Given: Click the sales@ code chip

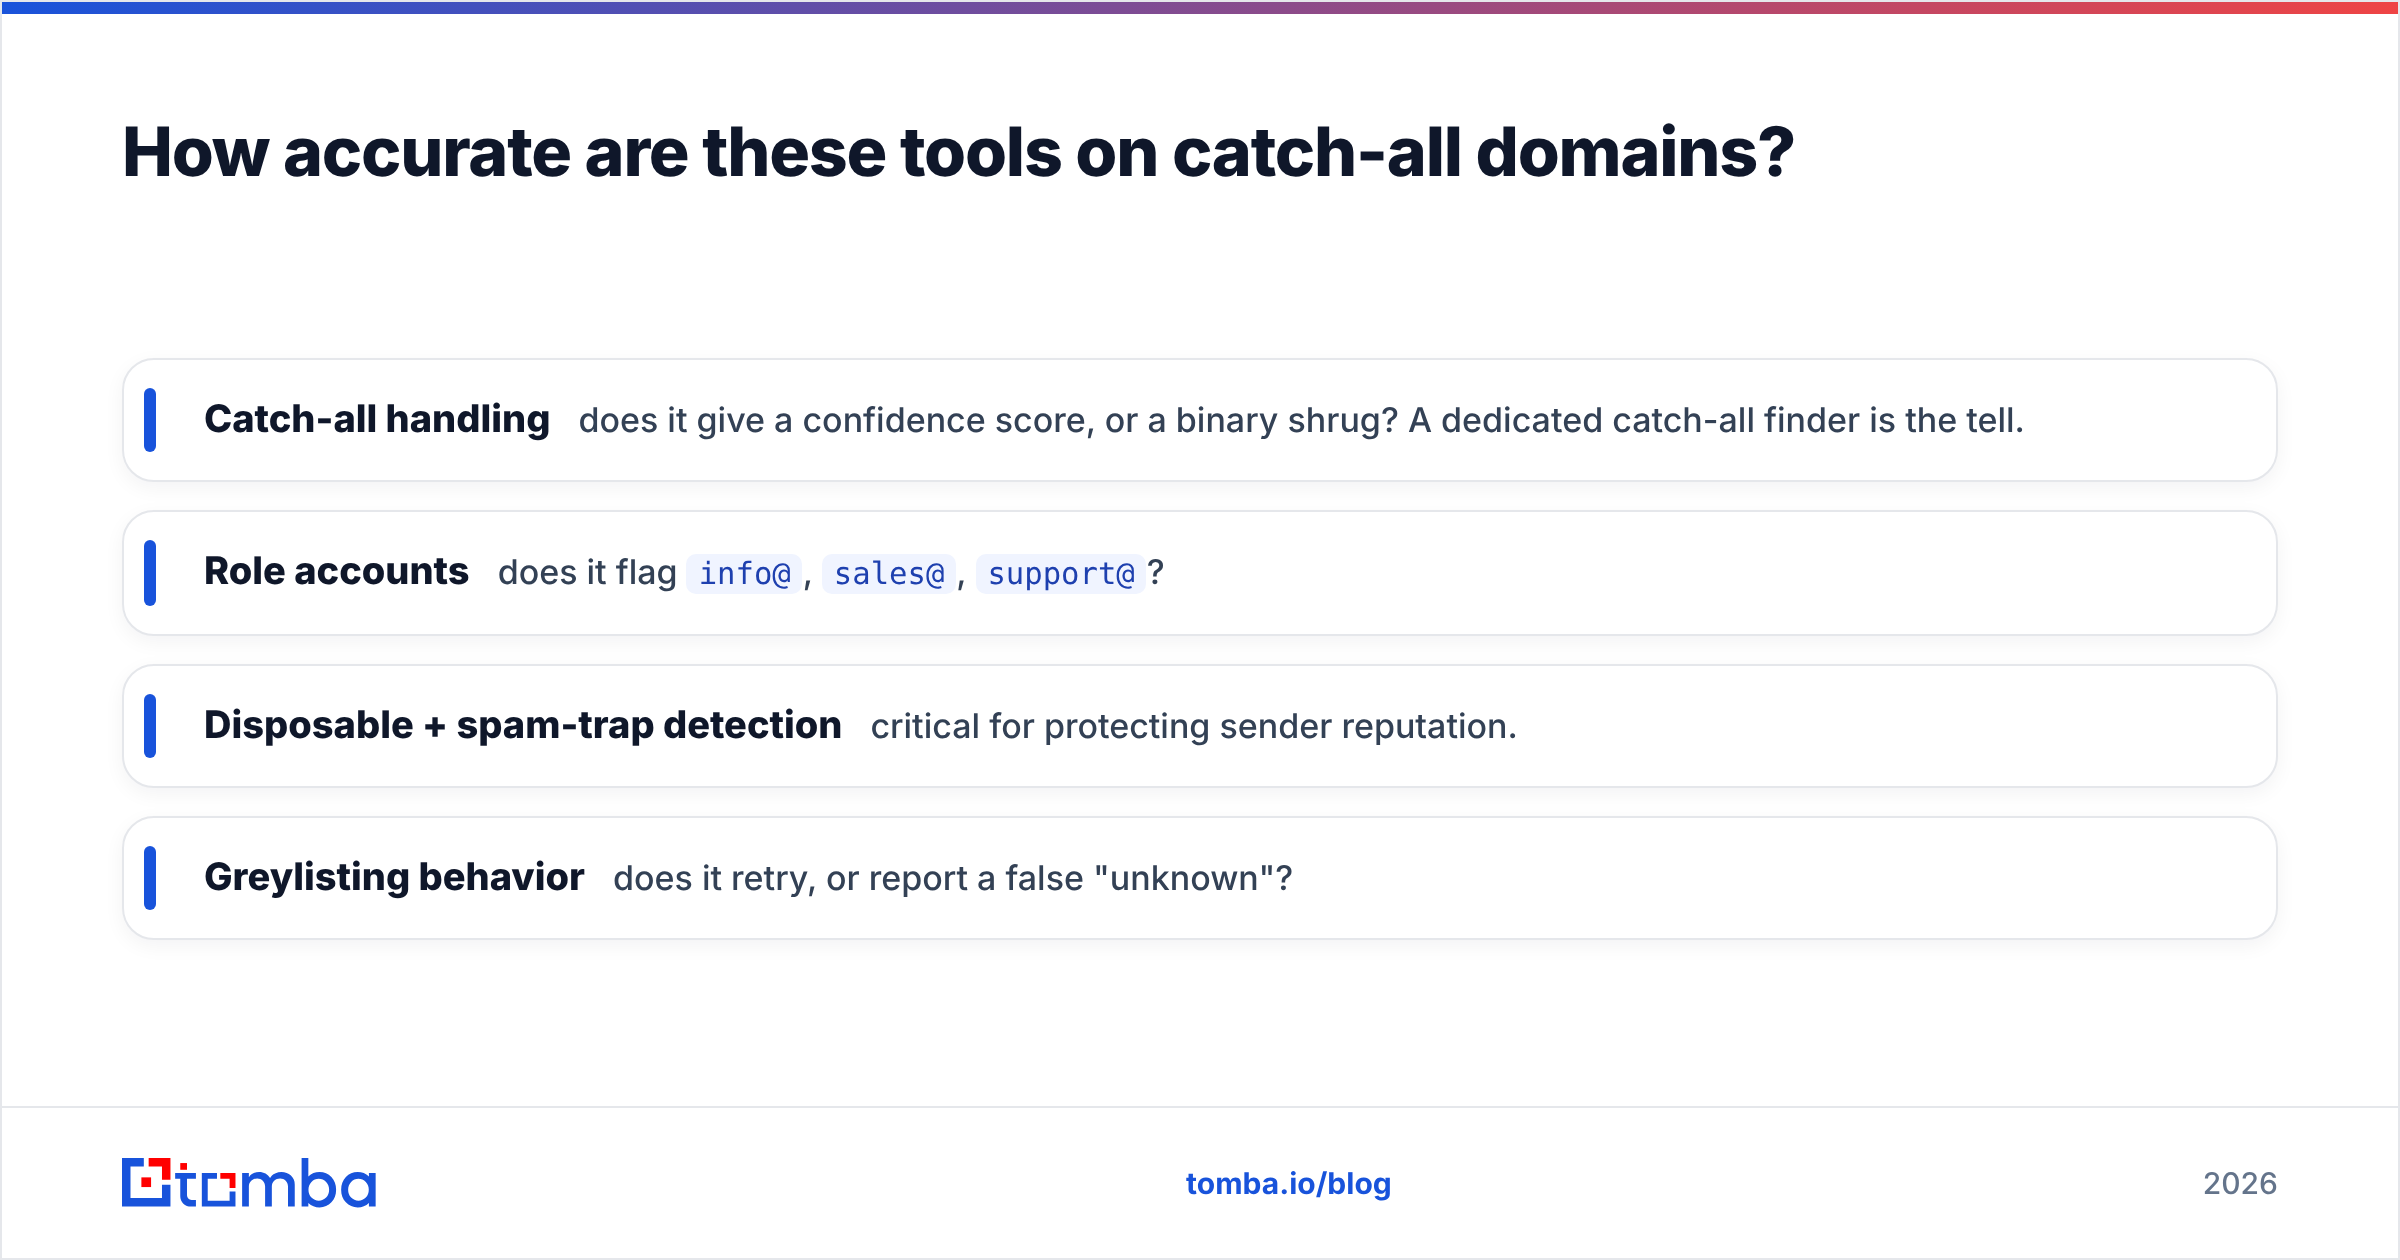Looking at the screenshot, I should [889, 574].
